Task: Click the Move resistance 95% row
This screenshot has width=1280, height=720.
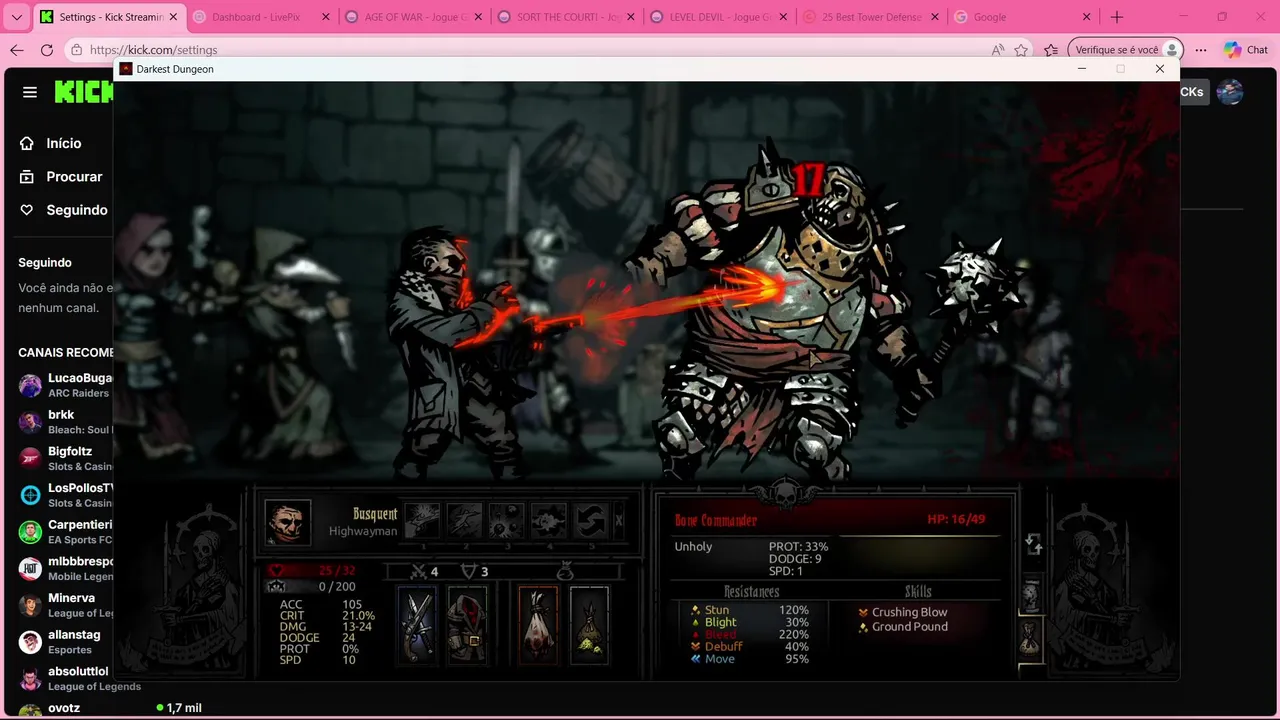Action: pos(749,658)
